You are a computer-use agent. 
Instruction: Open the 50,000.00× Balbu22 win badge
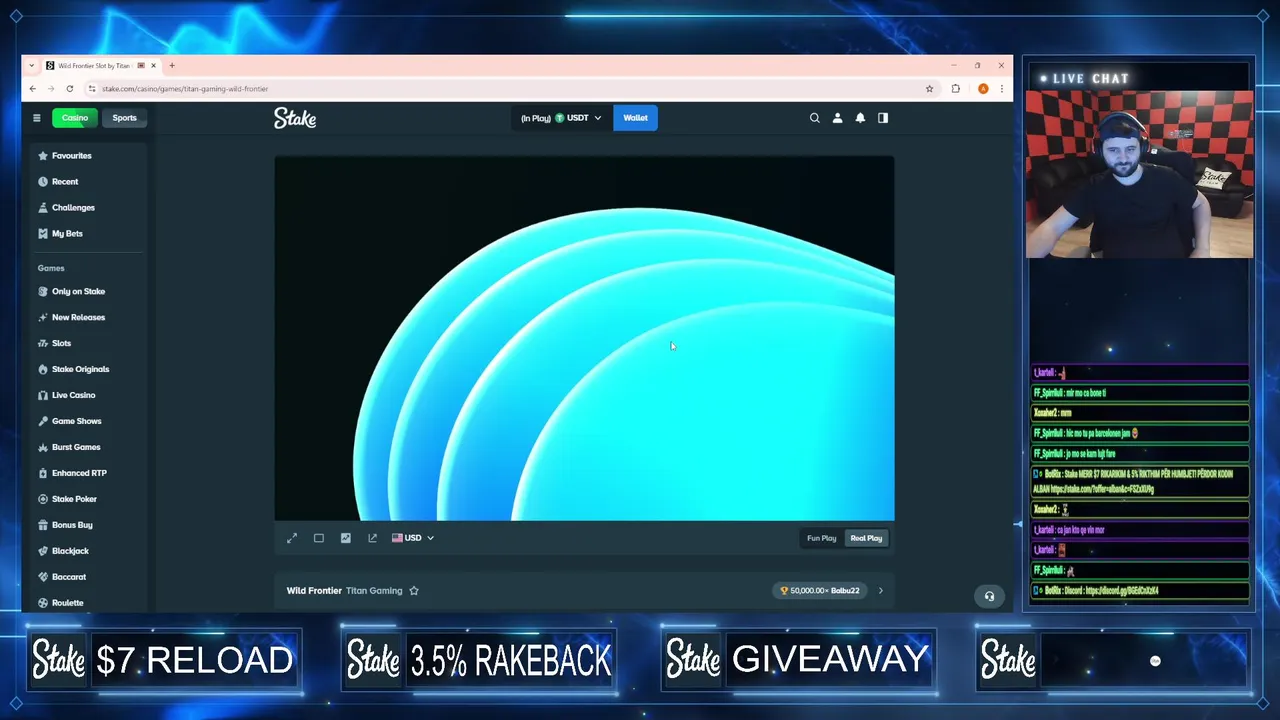tap(820, 591)
